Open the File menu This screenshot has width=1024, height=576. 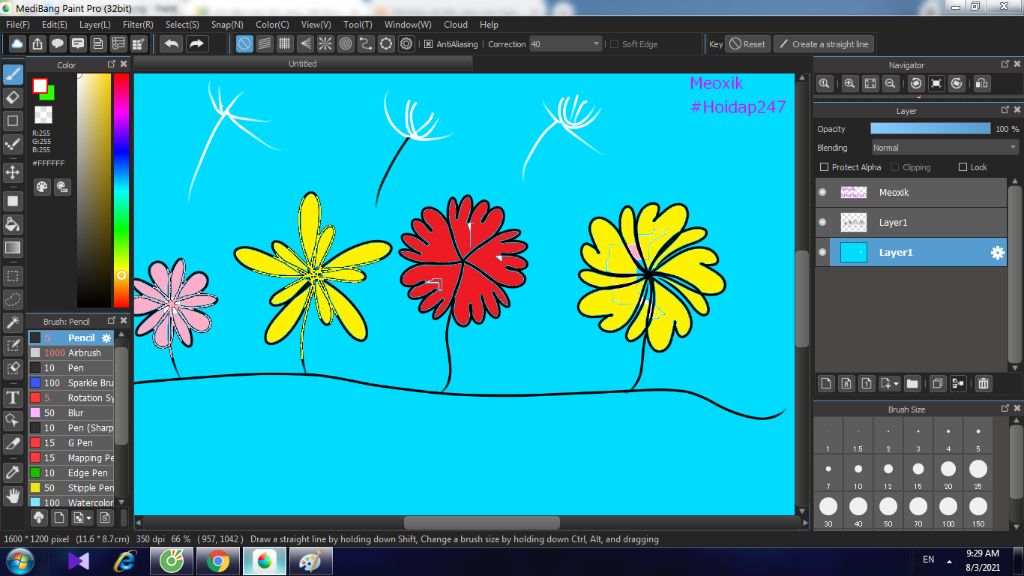(18, 25)
